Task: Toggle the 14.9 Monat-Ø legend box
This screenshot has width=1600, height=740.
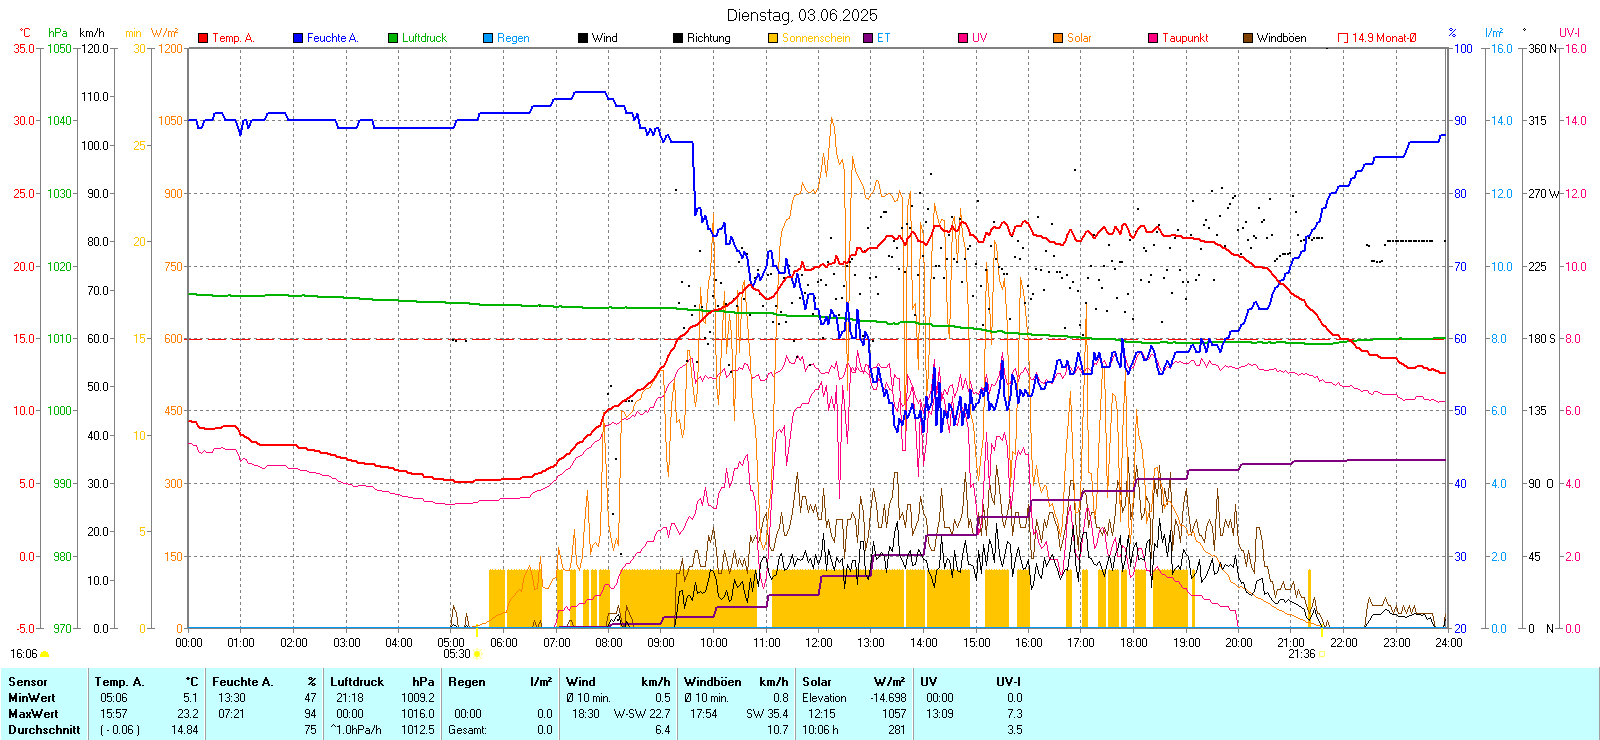Action: coord(1343,38)
